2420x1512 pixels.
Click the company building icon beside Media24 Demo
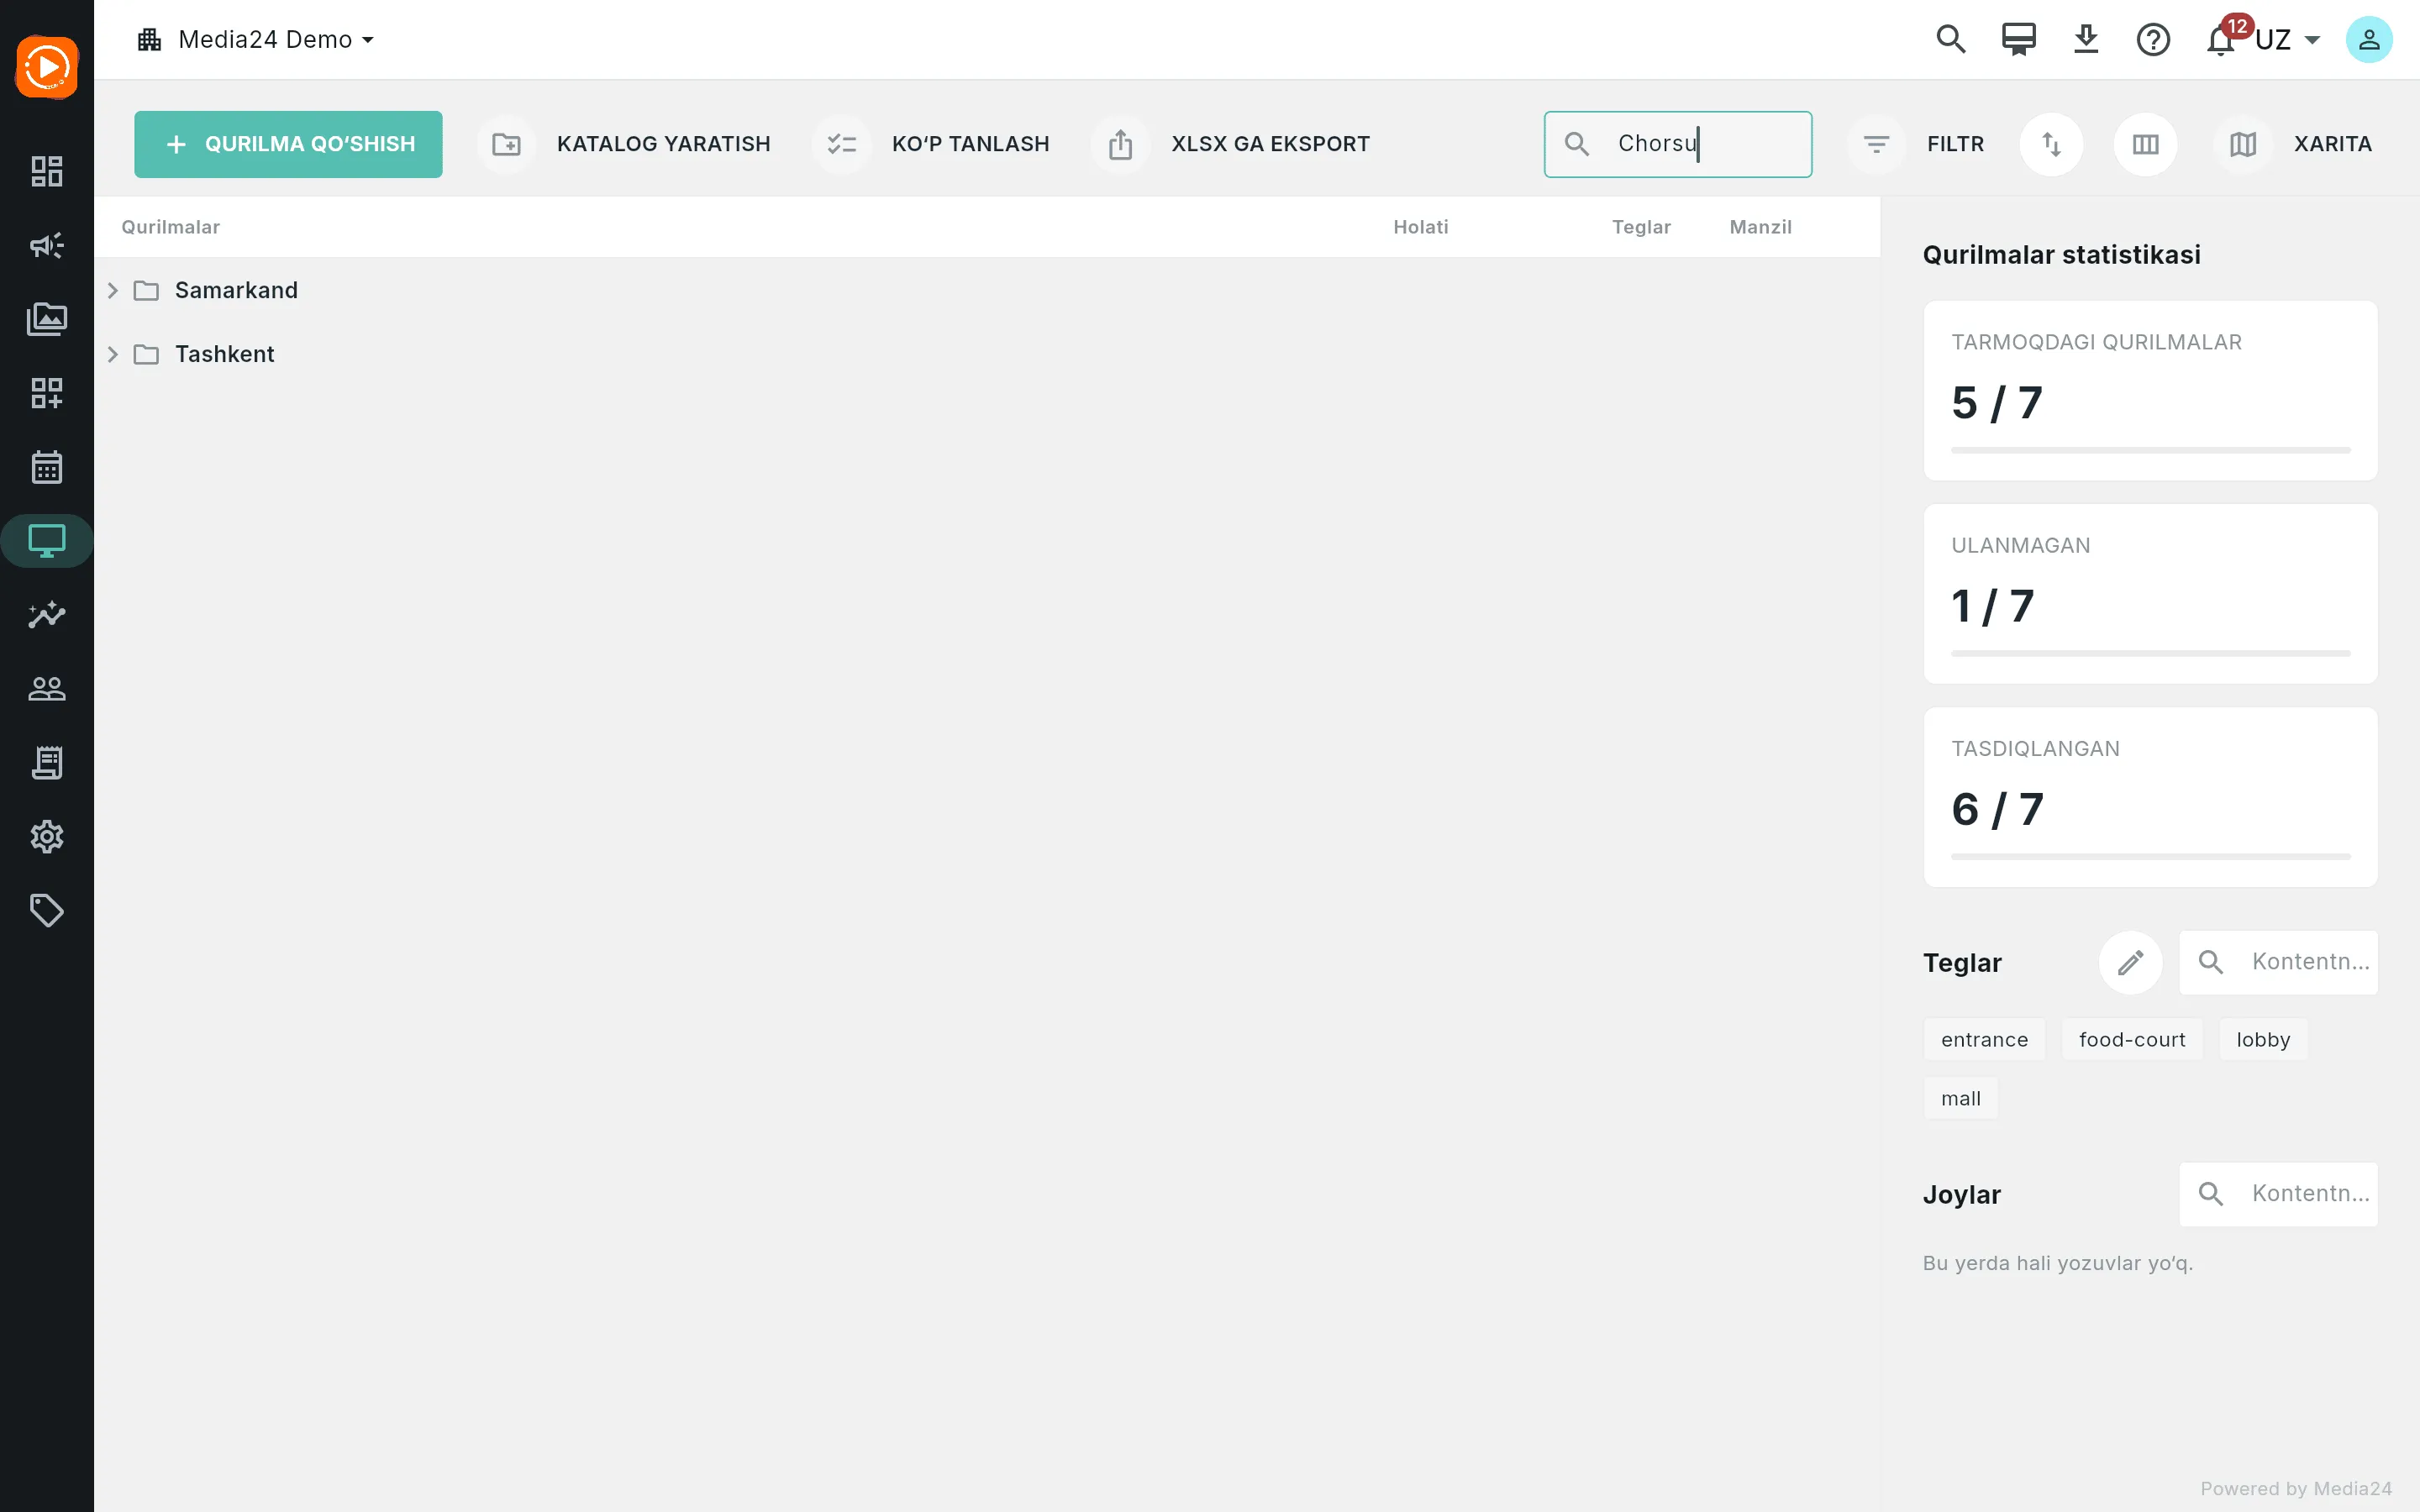pos(149,40)
